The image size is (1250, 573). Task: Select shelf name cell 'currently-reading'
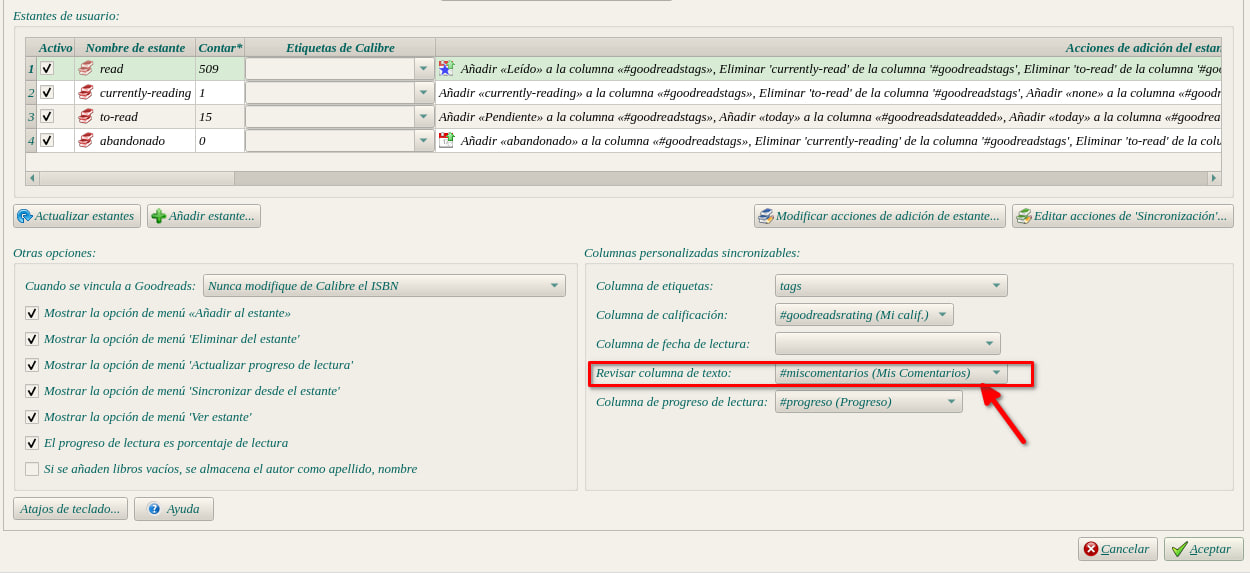pyautogui.click(x=135, y=93)
